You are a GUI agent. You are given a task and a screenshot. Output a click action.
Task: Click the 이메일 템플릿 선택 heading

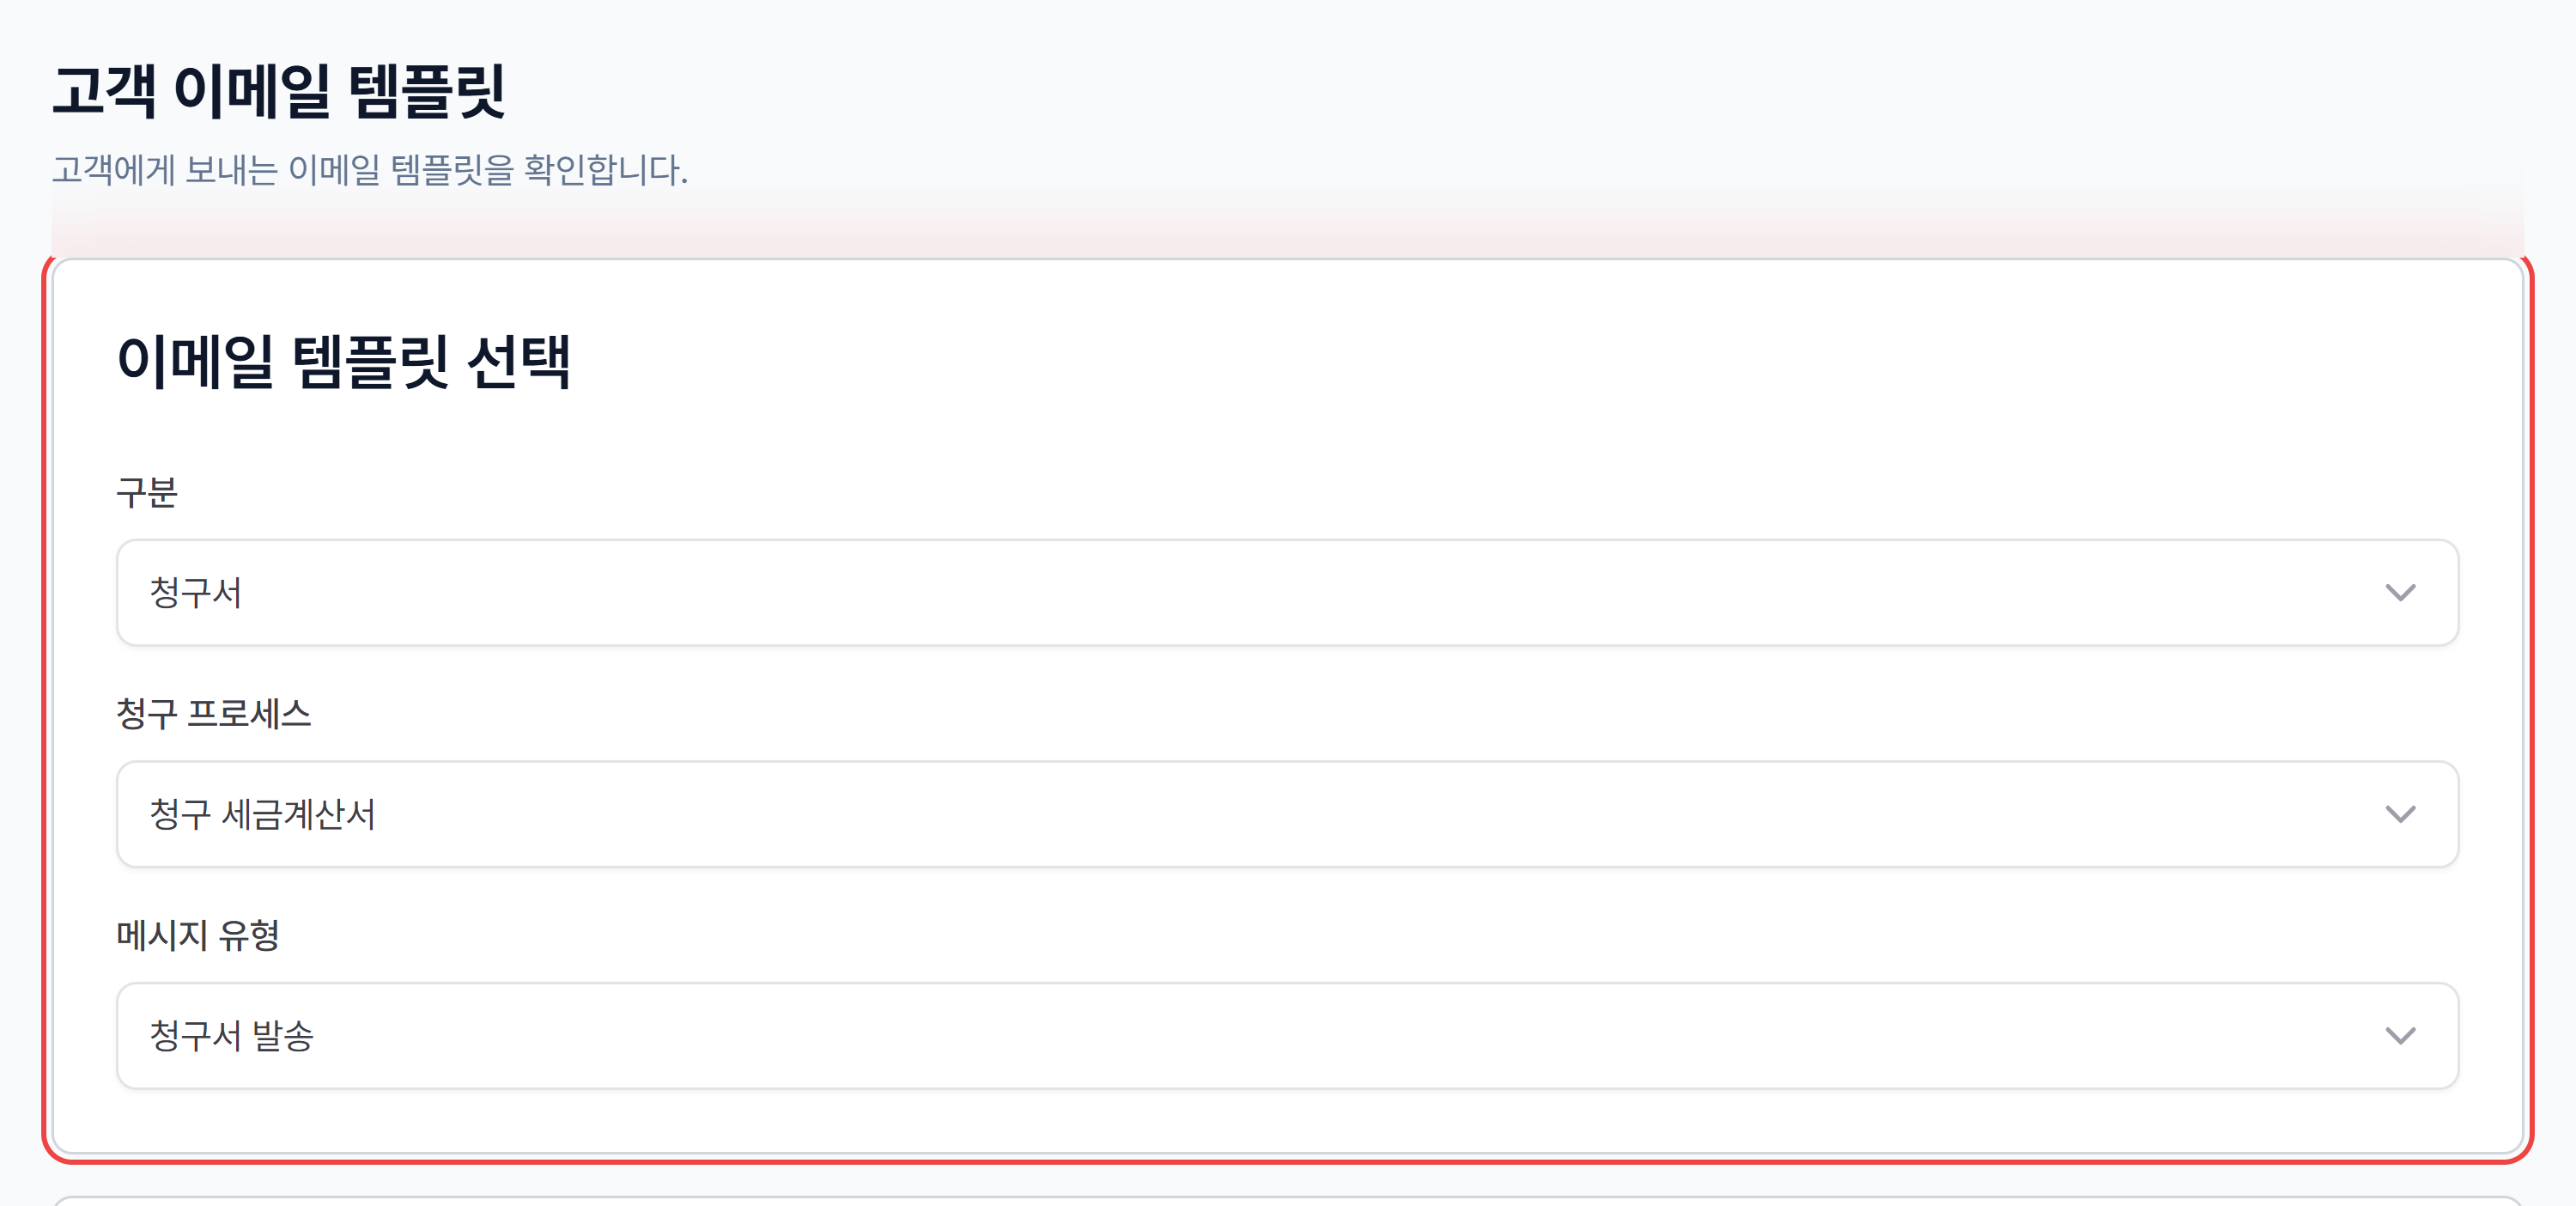pos(344,361)
